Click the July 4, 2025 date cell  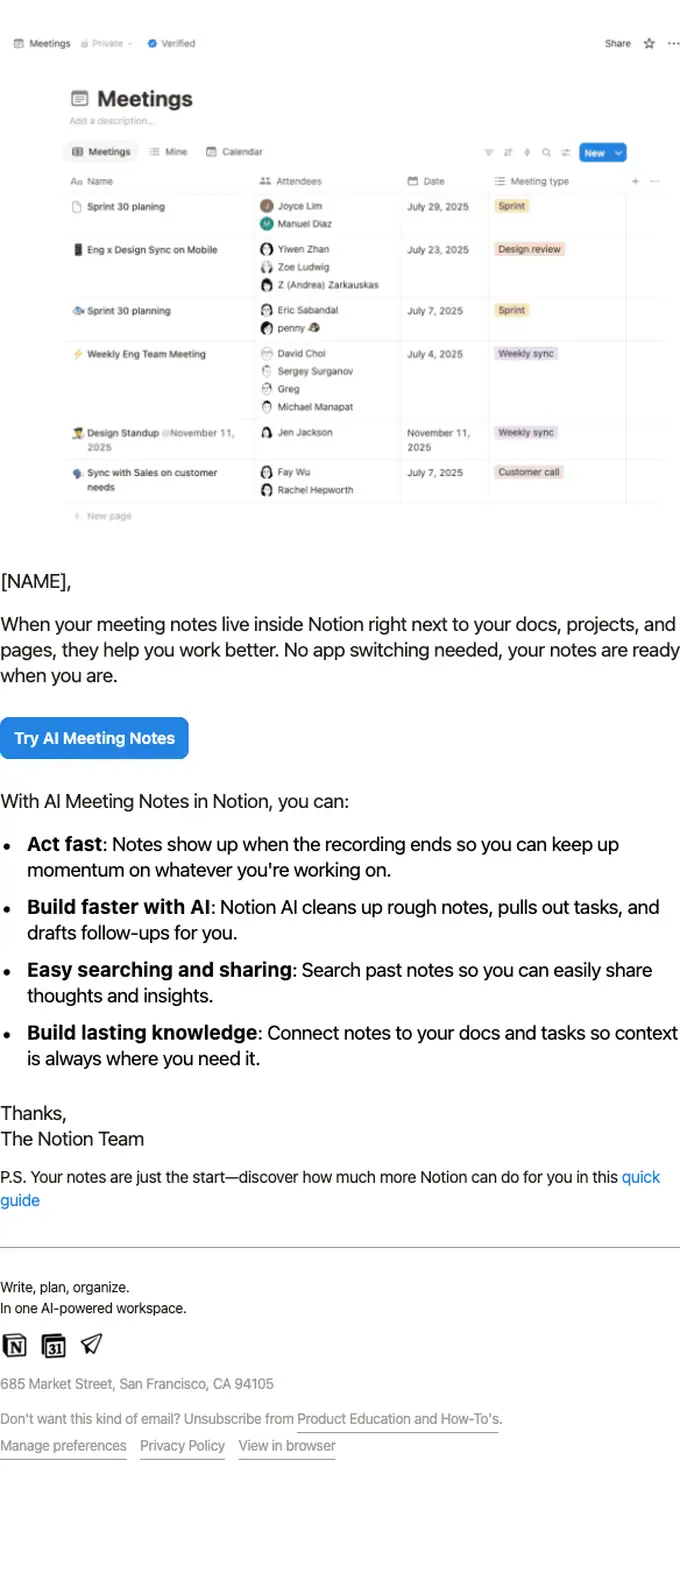(x=435, y=354)
